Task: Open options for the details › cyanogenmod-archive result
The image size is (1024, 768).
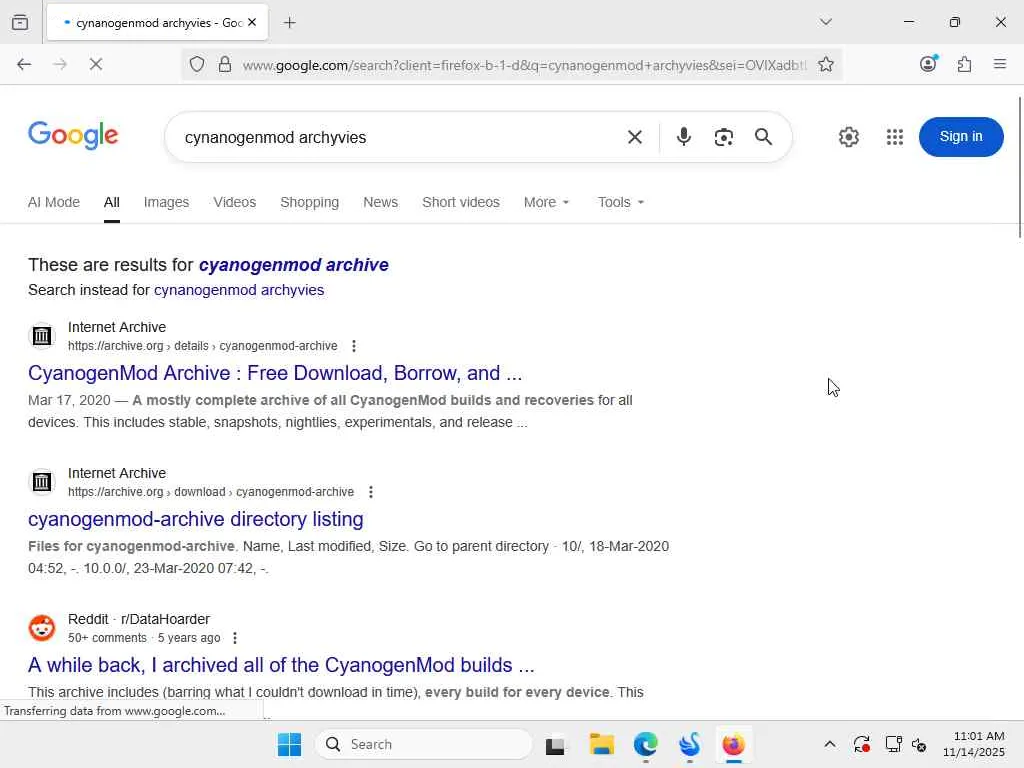Action: pyautogui.click(x=354, y=345)
